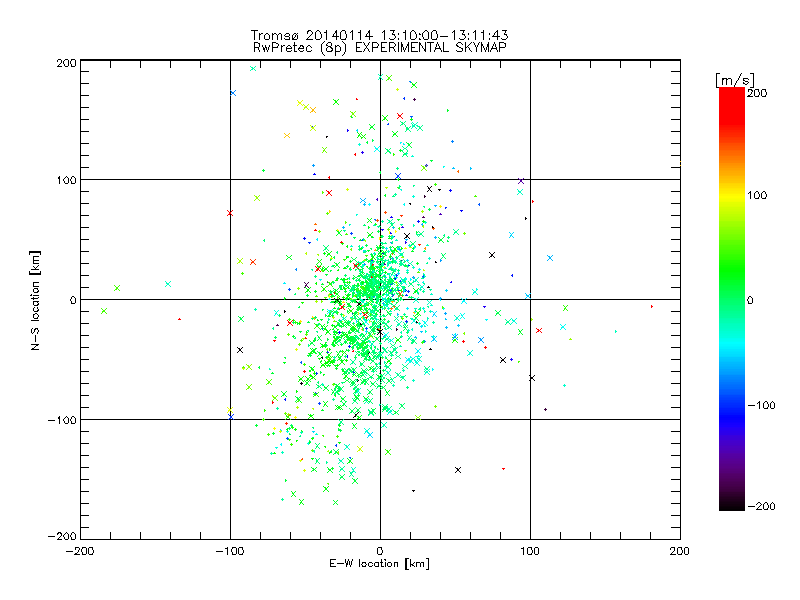This screenshot has height=600, width=800.
Task: Click the colorbar tick label '100'
Action: pos(757,195)
